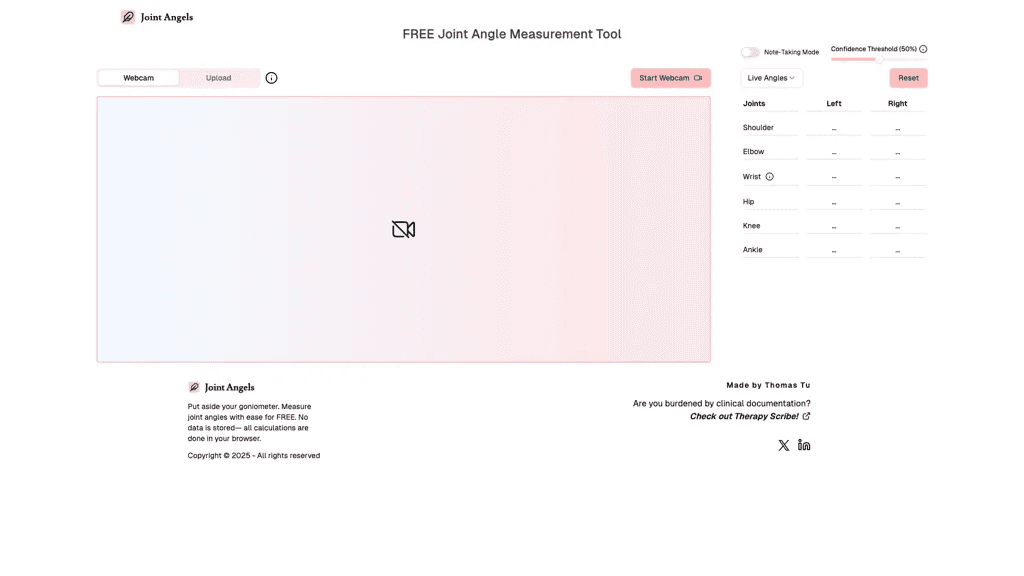Image resolution: width=1024 pixels, height=576 pixels.
Task: Click the external link icon after Therapy Scribe
Action: pos(807,416)
